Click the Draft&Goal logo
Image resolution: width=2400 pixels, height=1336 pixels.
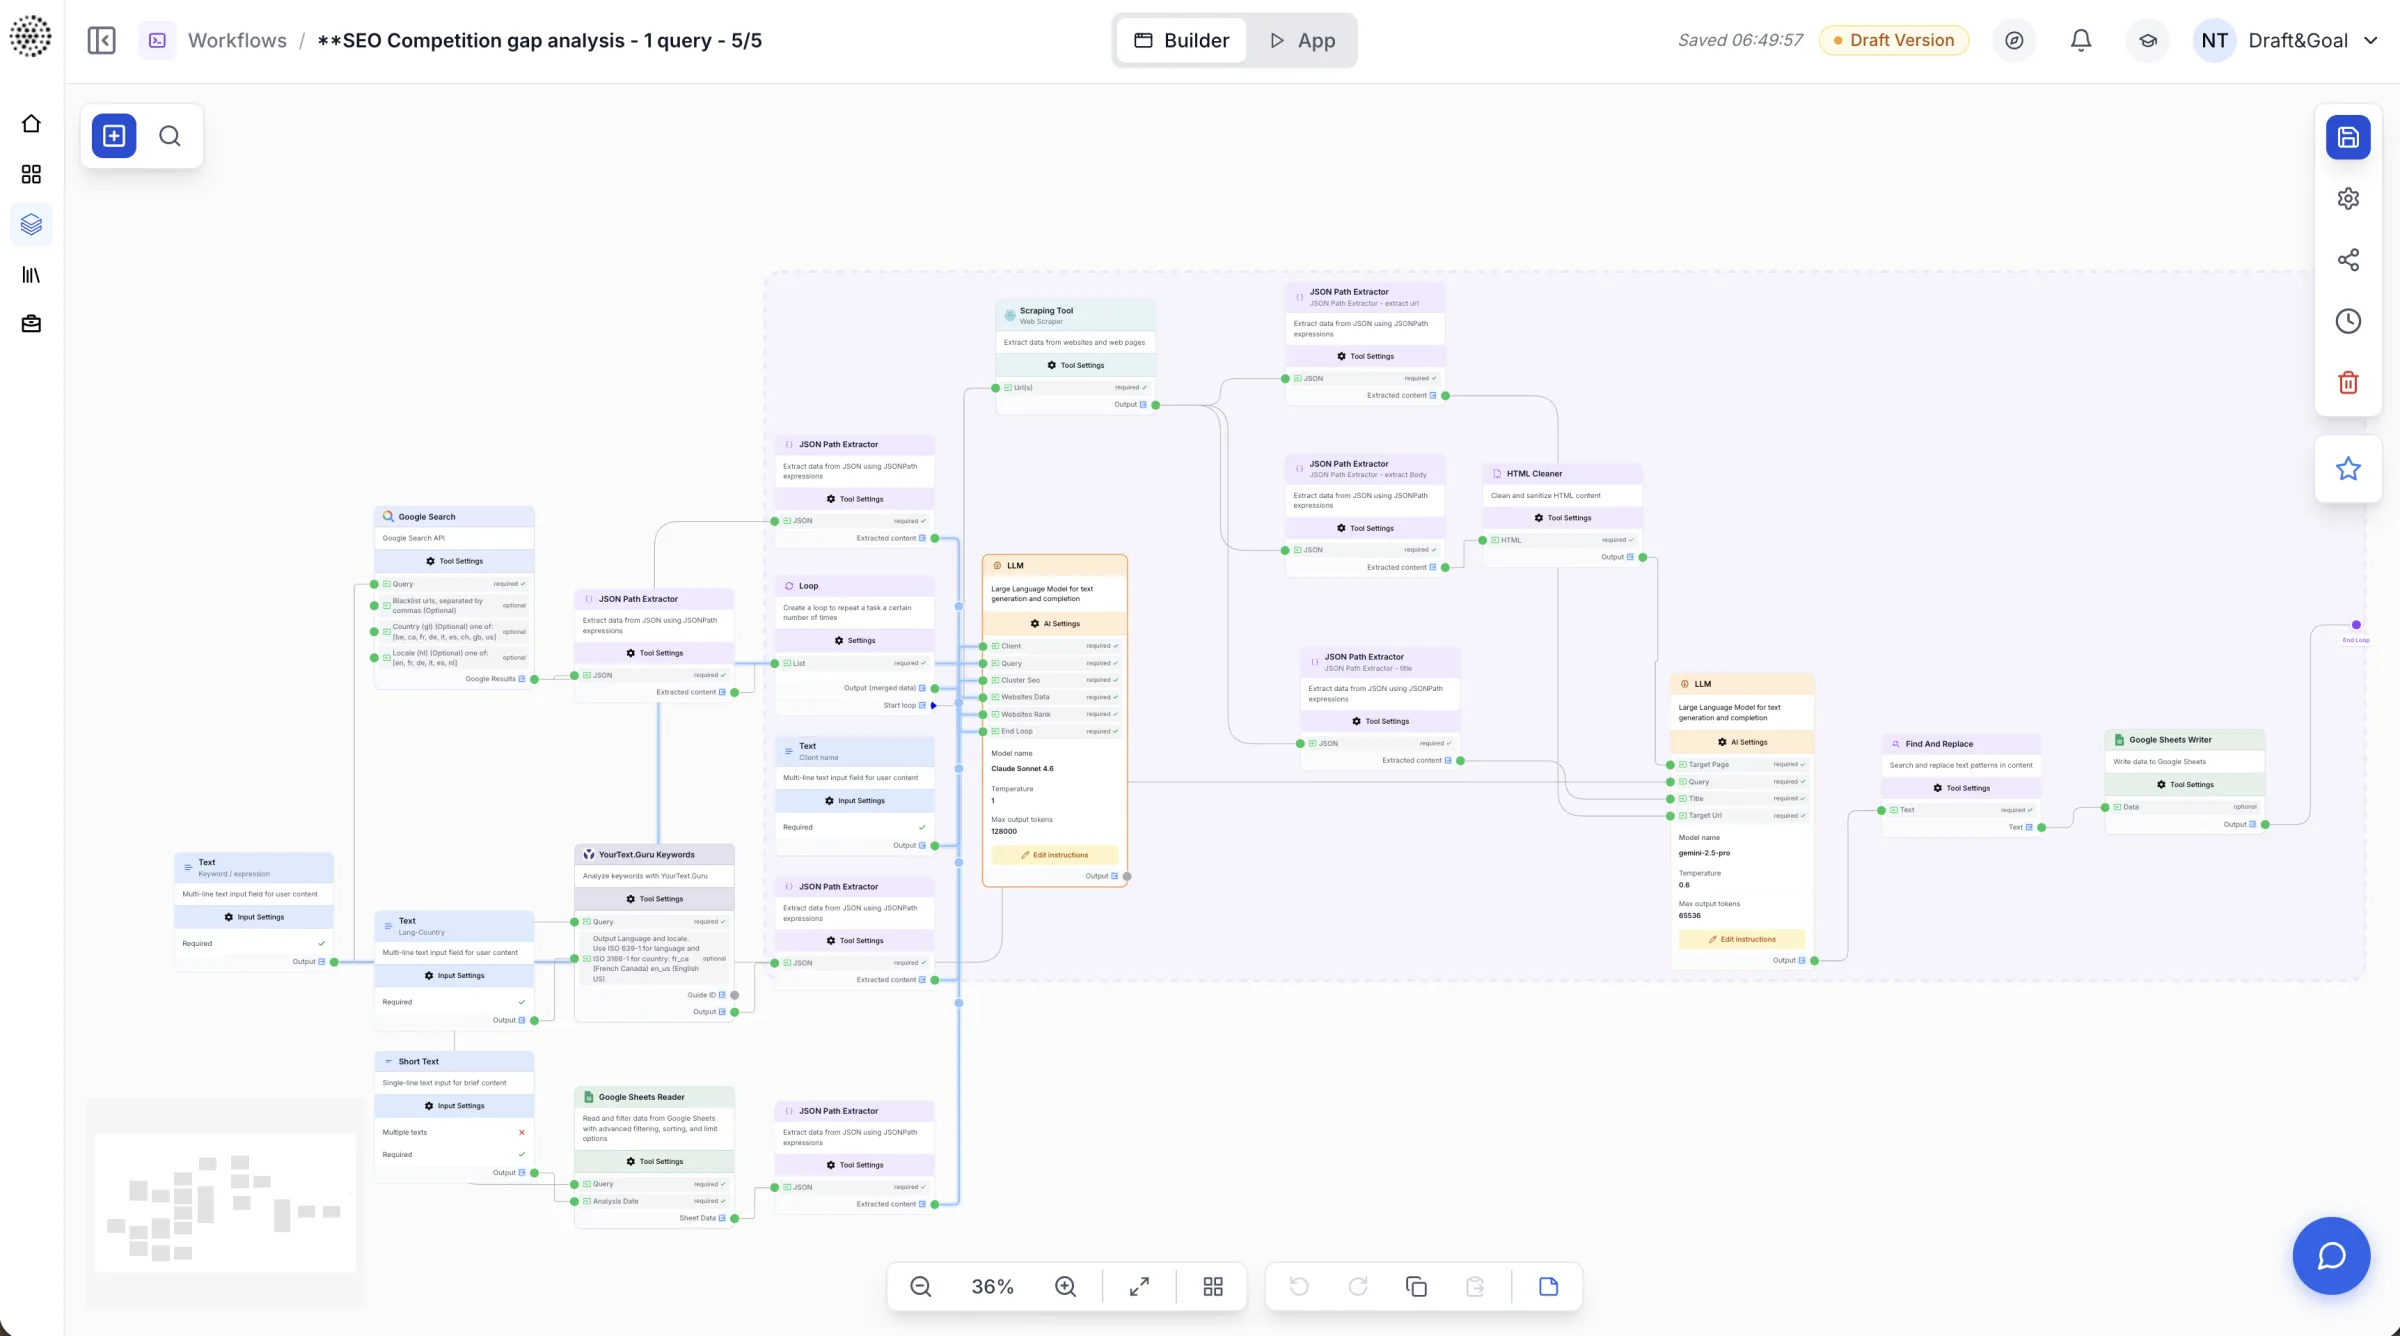30,36
